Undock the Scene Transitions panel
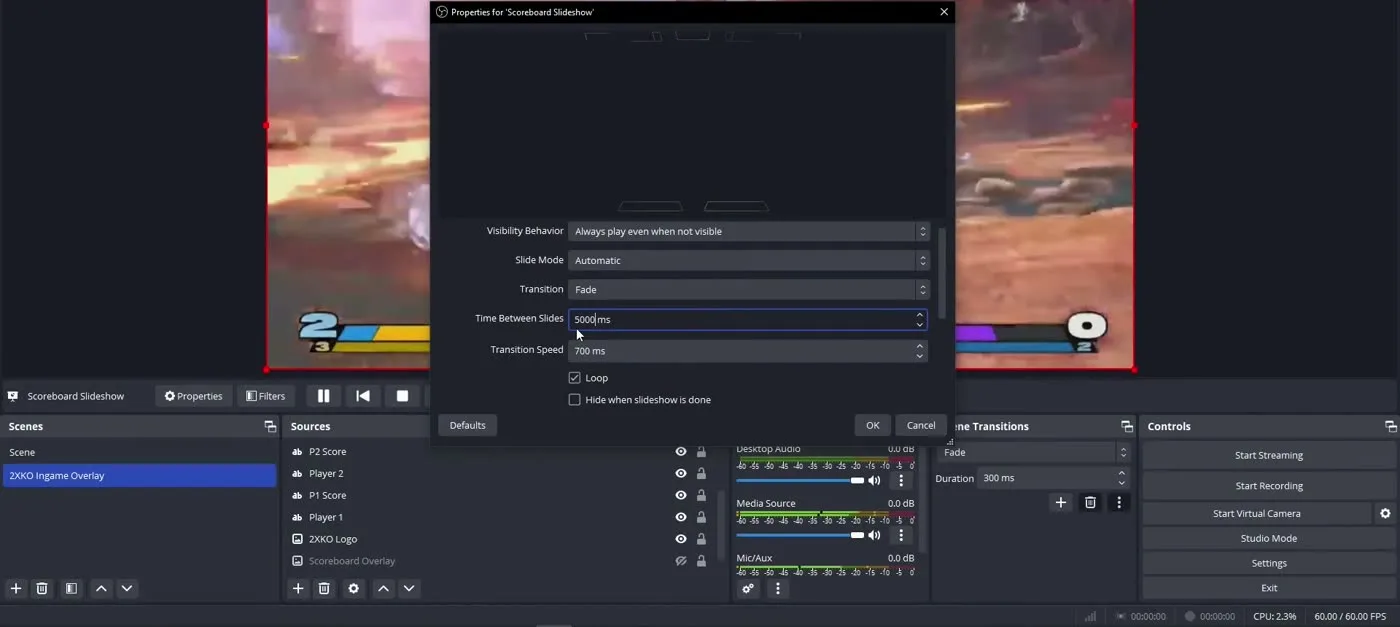The image size is (1400, 627). (x=1127, y=426)
